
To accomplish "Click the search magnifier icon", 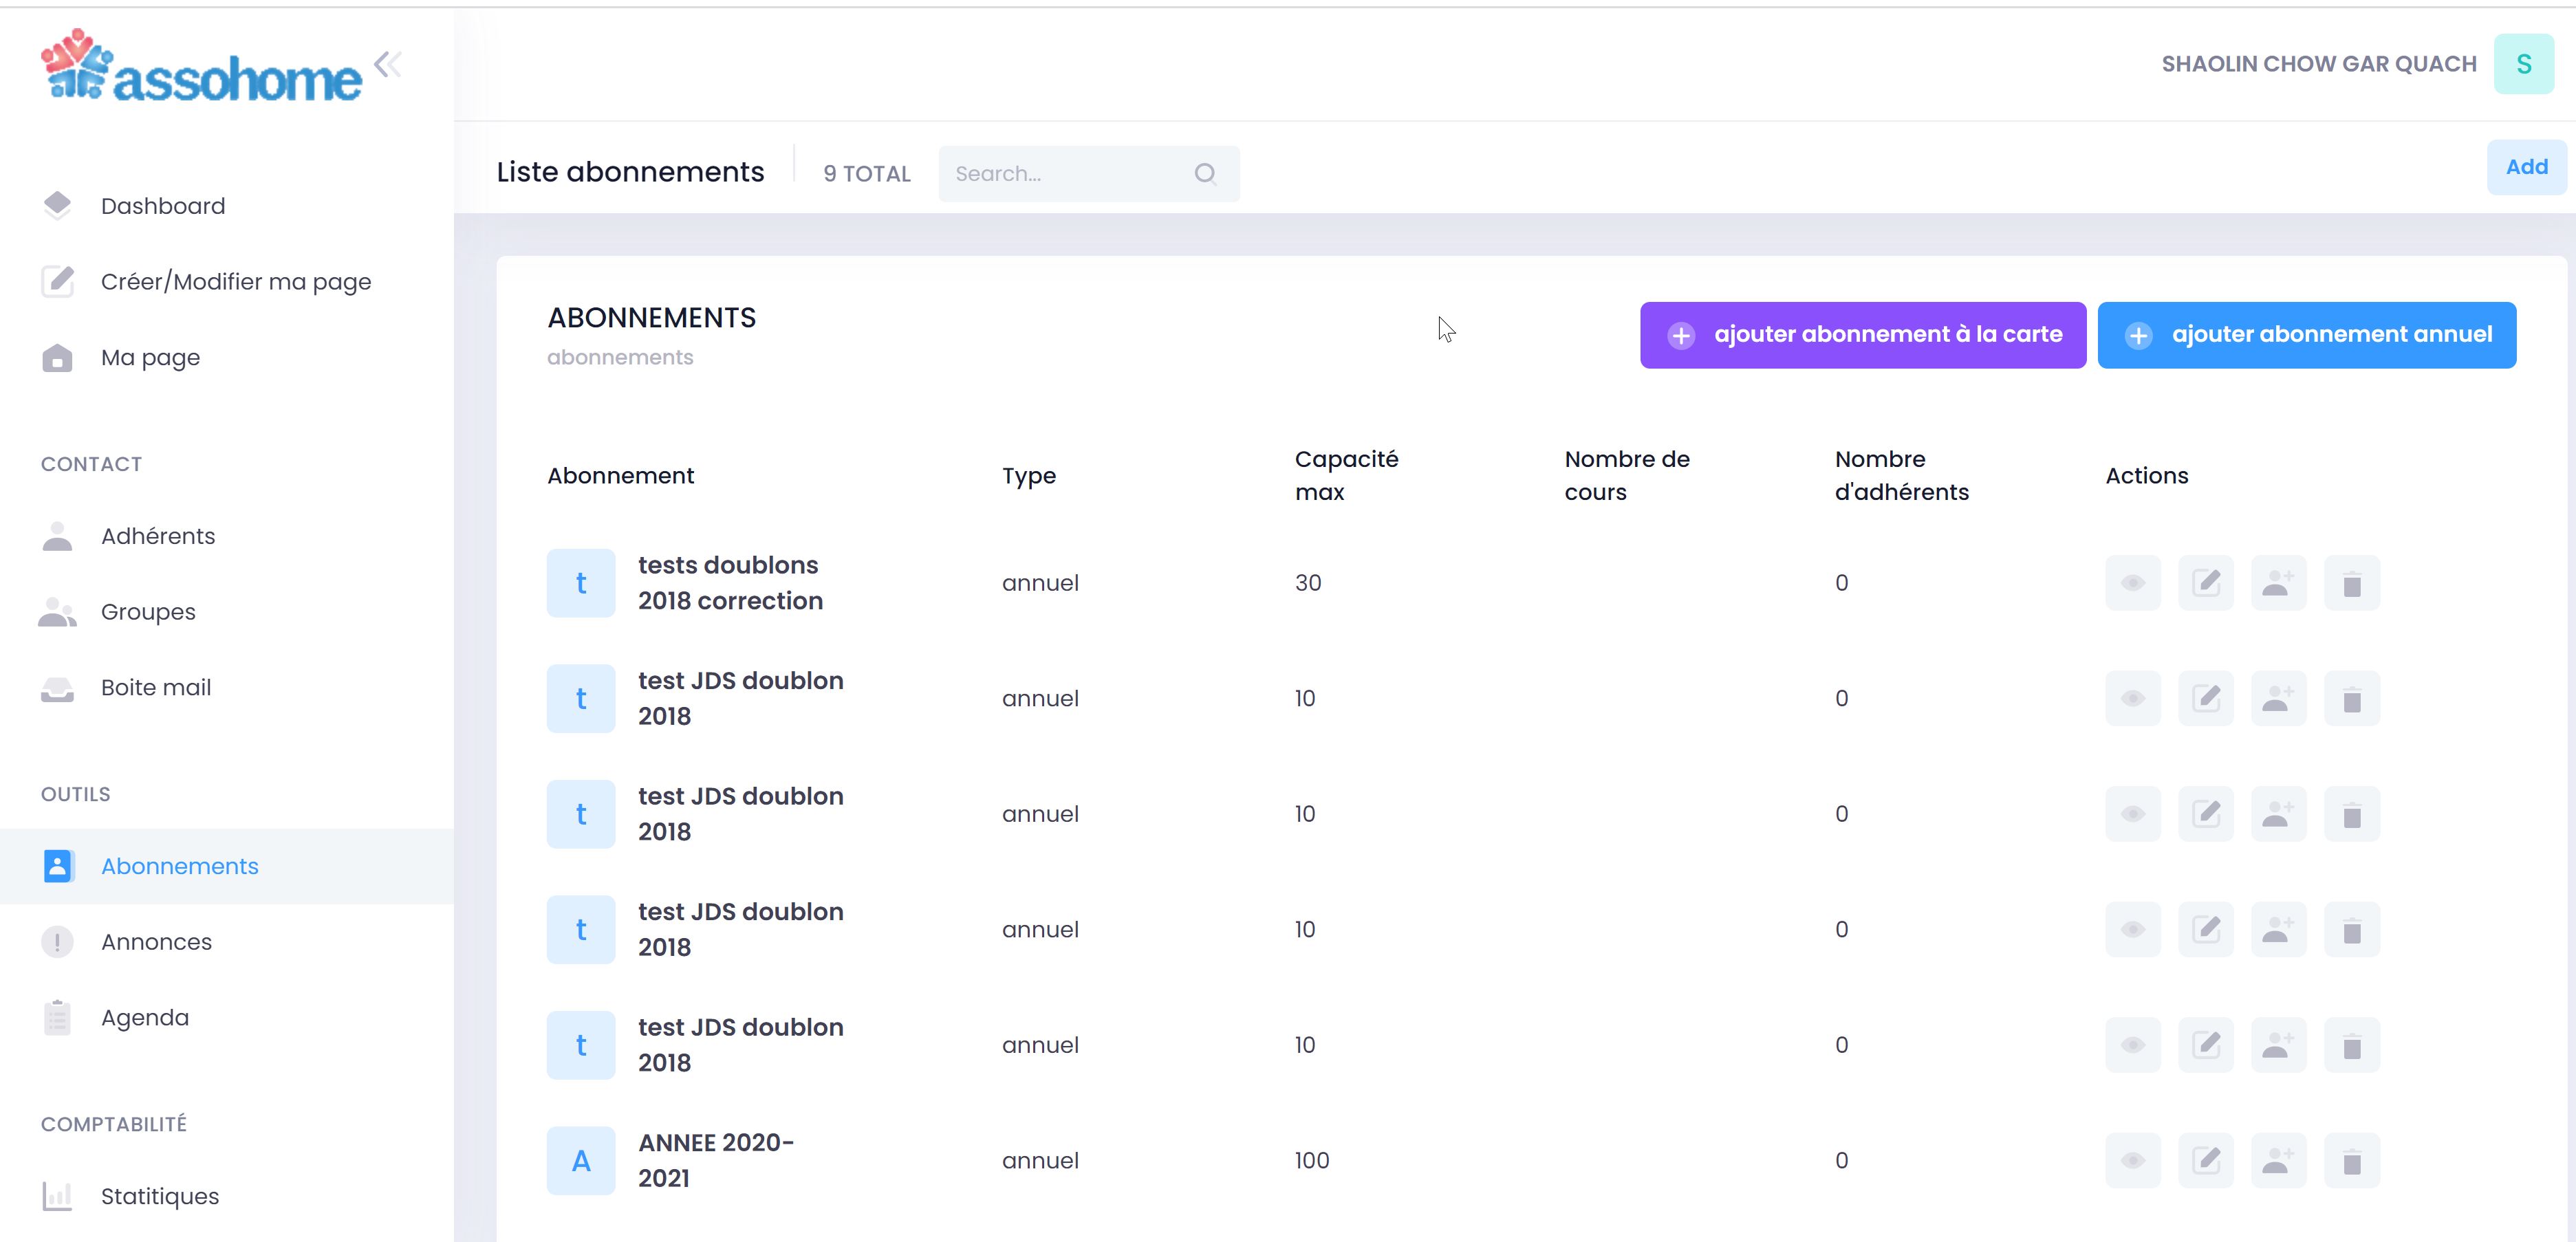I will 1205,174.
